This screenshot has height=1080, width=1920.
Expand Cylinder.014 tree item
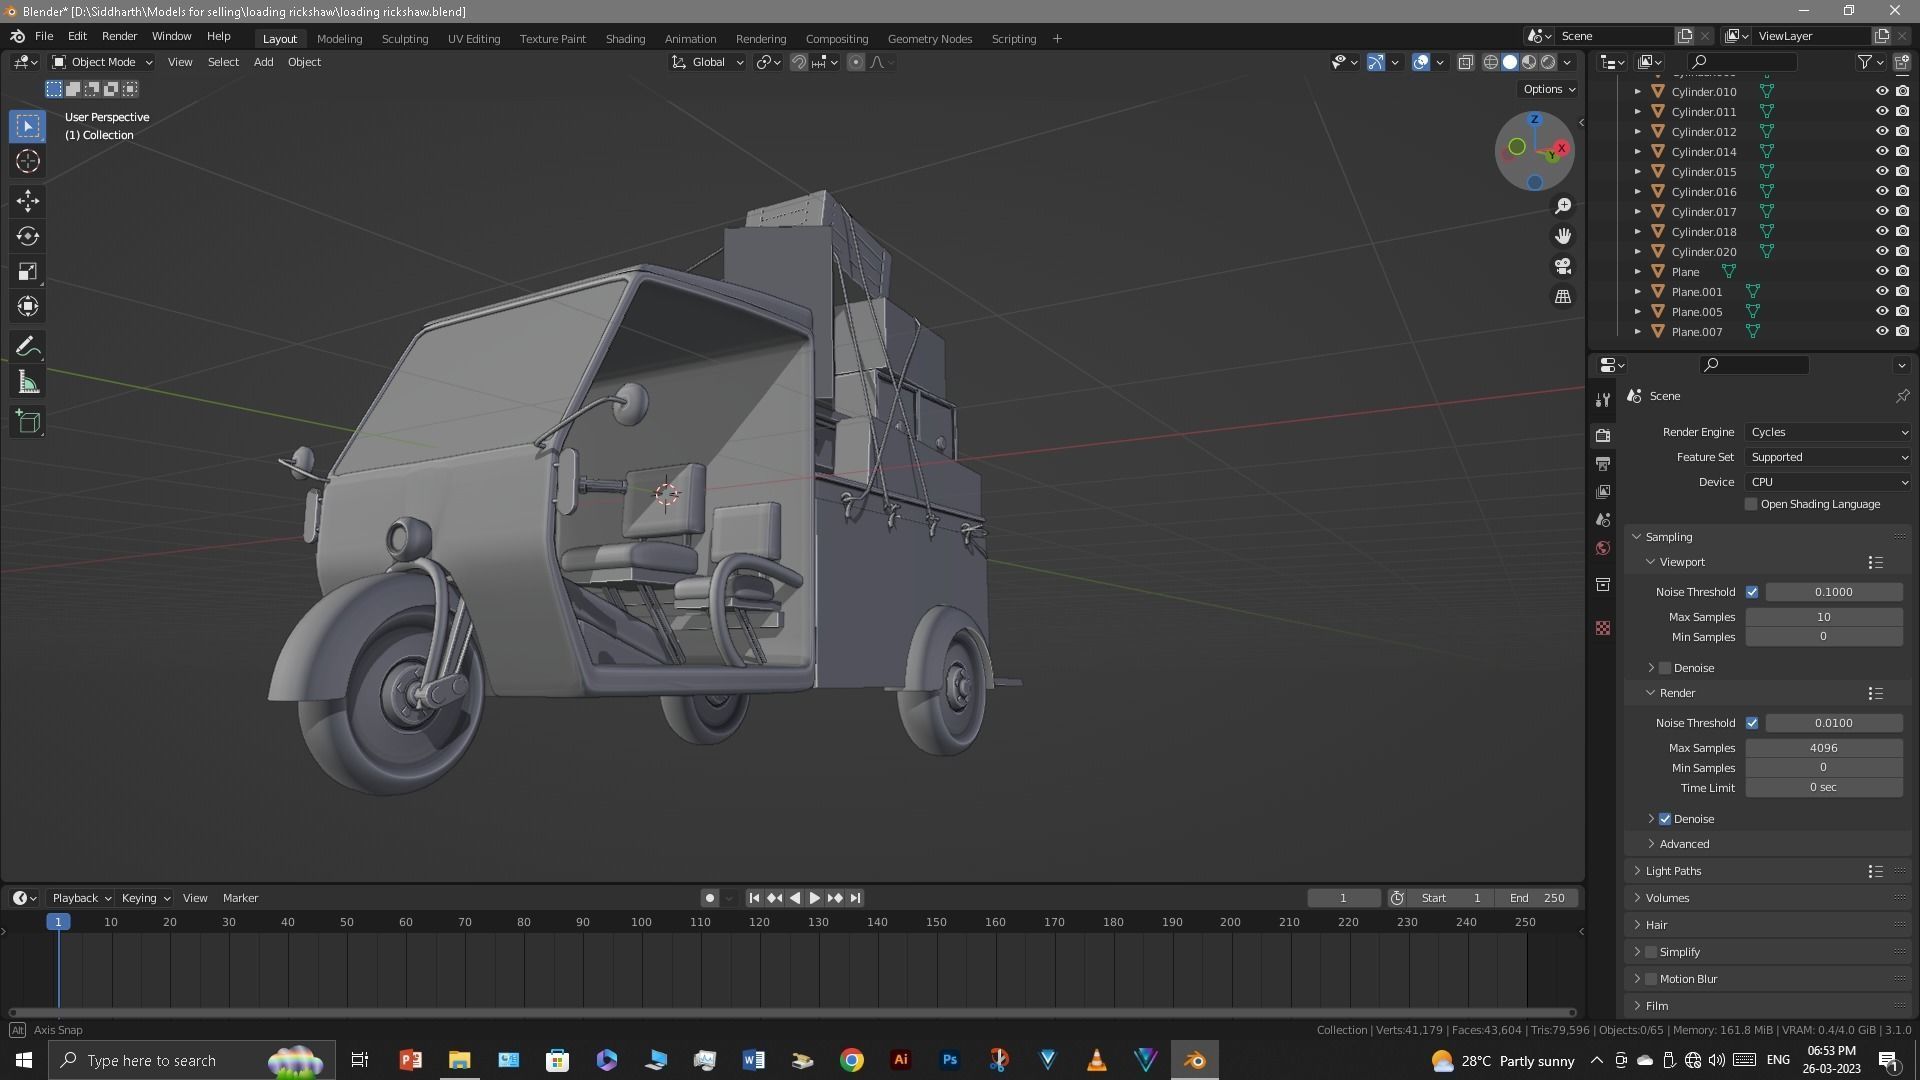(x=1638, y=152)
